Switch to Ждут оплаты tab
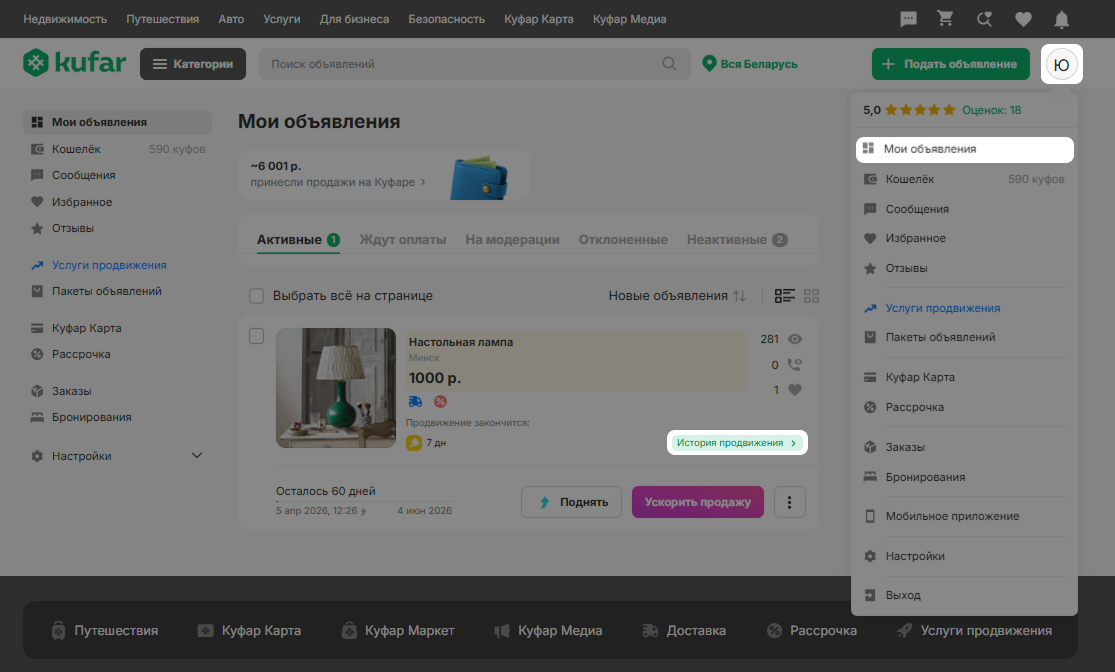 tap(402, 240)
